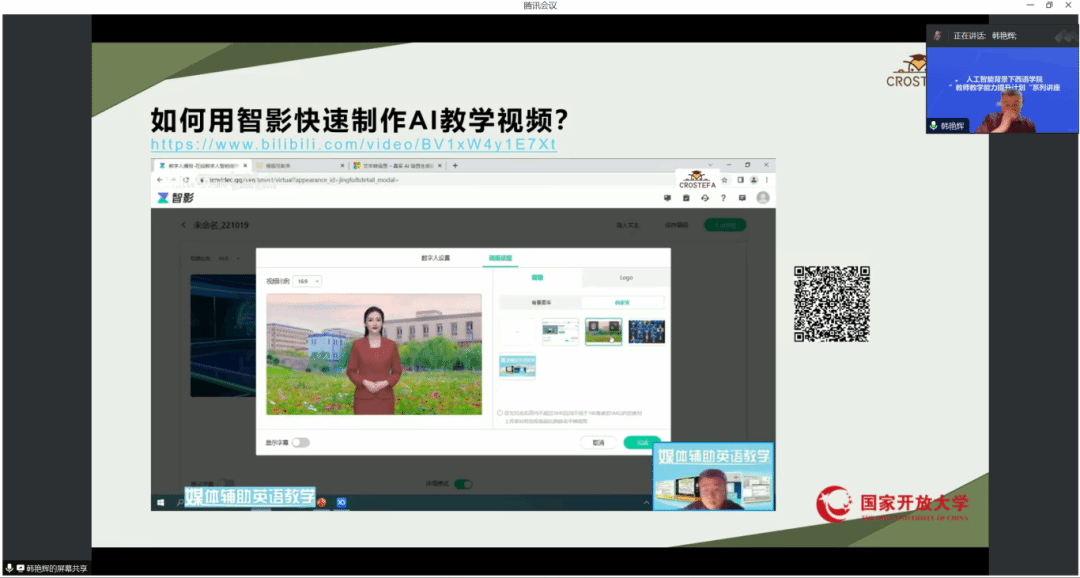Click the browser reload icon
The height and width of the screenshot is (578, 1080).
186,180
